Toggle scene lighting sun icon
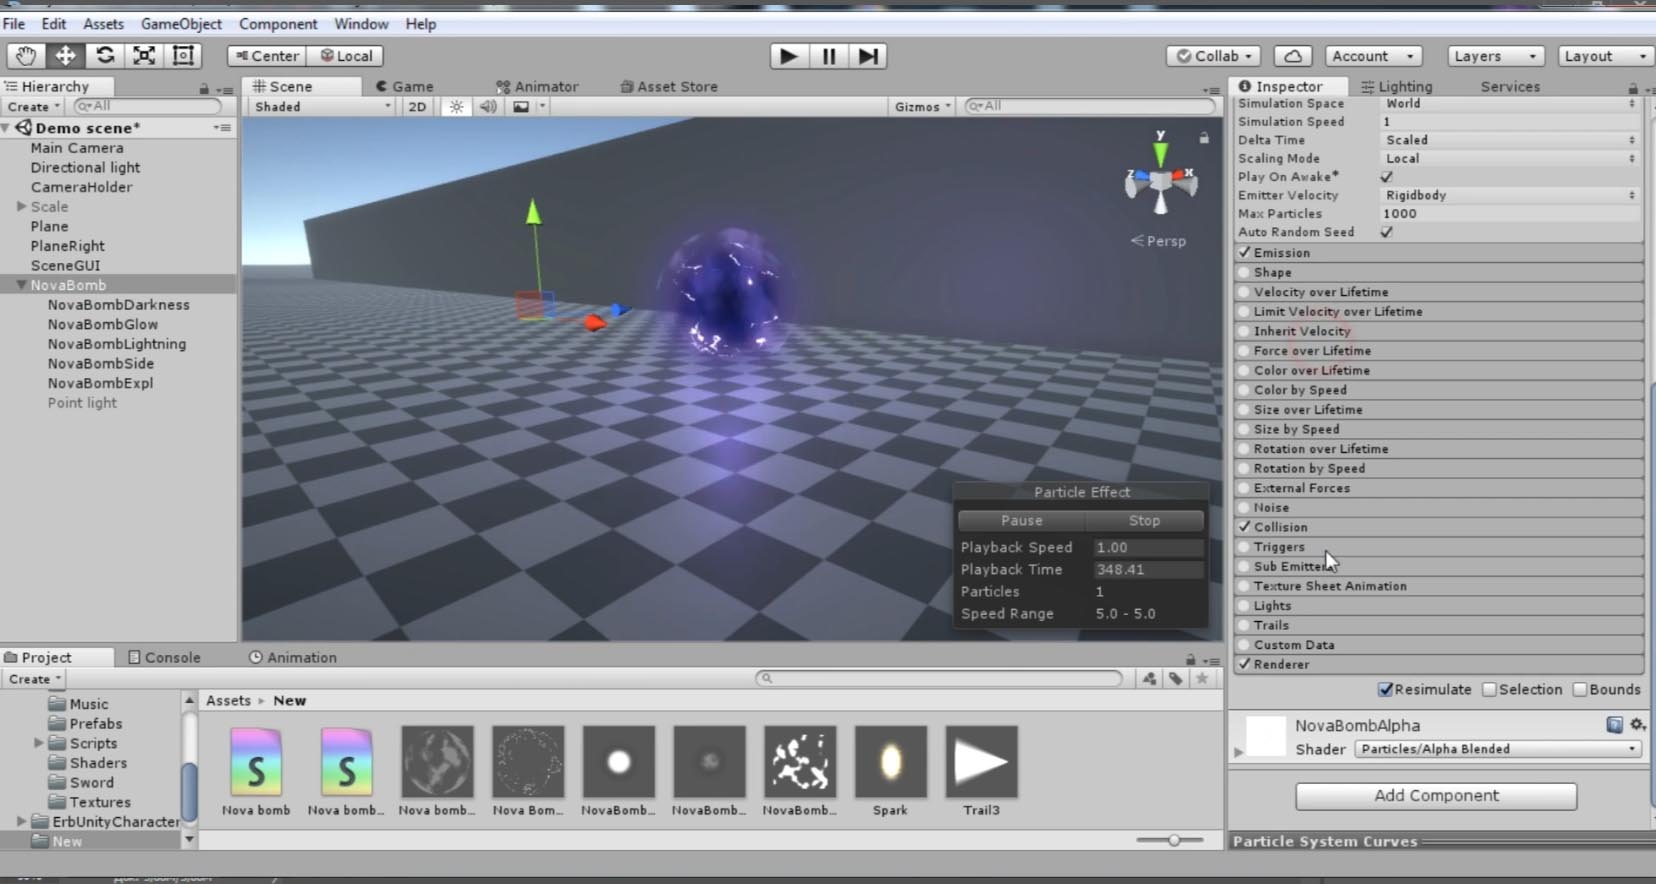This screenshot has width=1656, height=884. click(456, 107)
